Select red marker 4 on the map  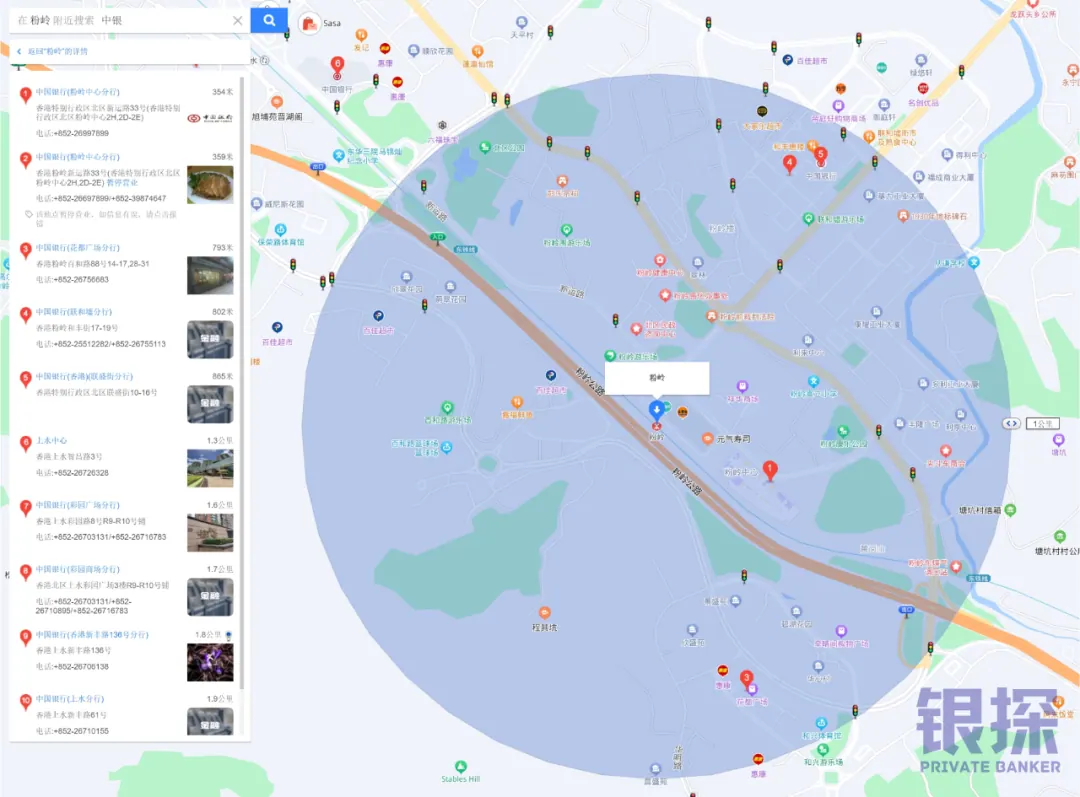789,165
